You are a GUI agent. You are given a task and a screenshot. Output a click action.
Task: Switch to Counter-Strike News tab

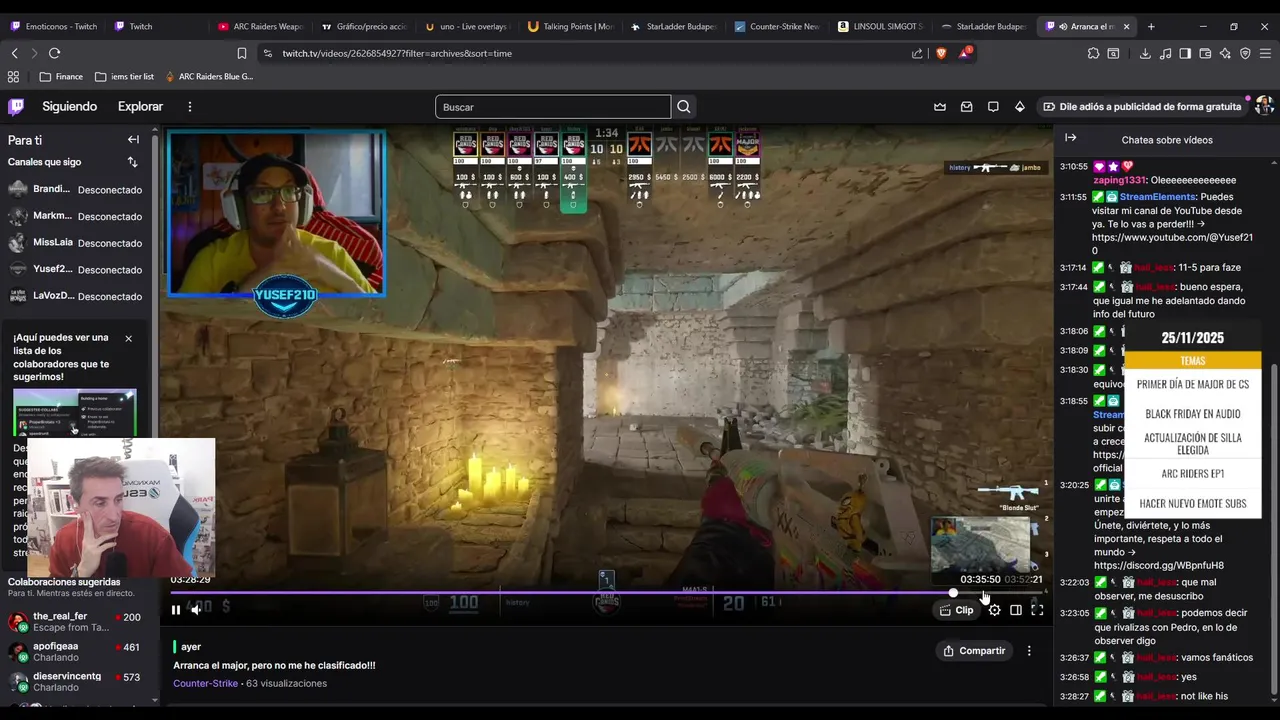click(776, 26)
